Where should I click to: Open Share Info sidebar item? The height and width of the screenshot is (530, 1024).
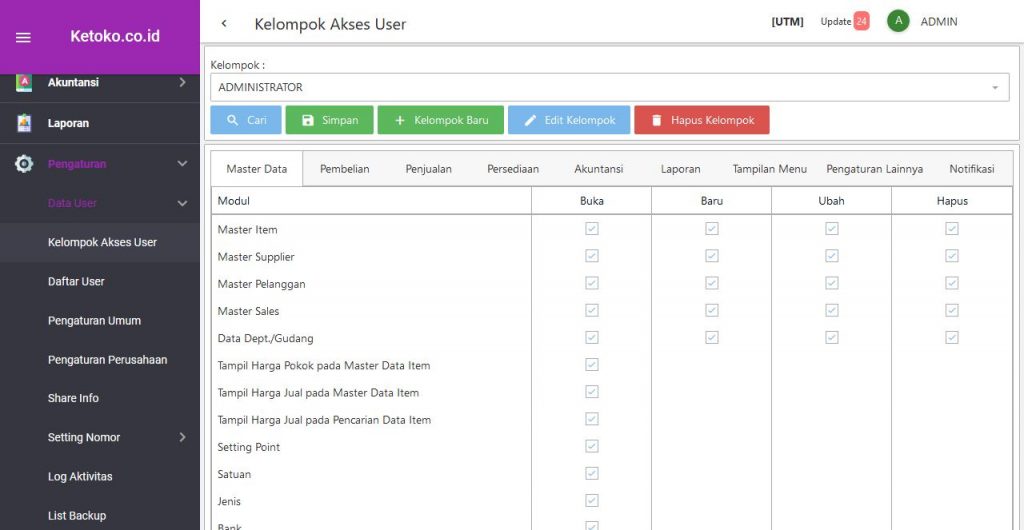tap(100, 398)
